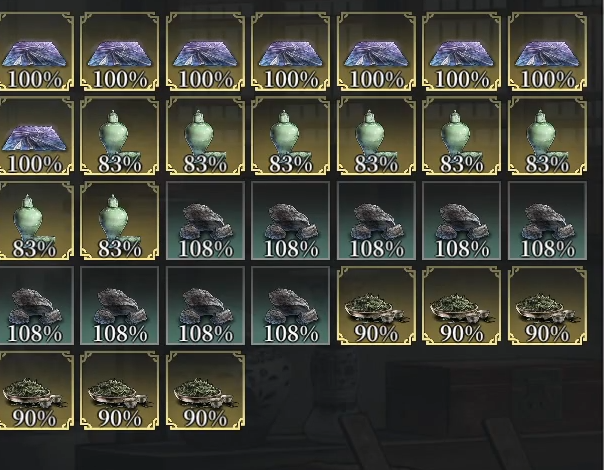Image resolution: width=604 pixels, height=470 pixels.
Task: Click the rightmost purple cloth in the top row
Action: point(547,51)
